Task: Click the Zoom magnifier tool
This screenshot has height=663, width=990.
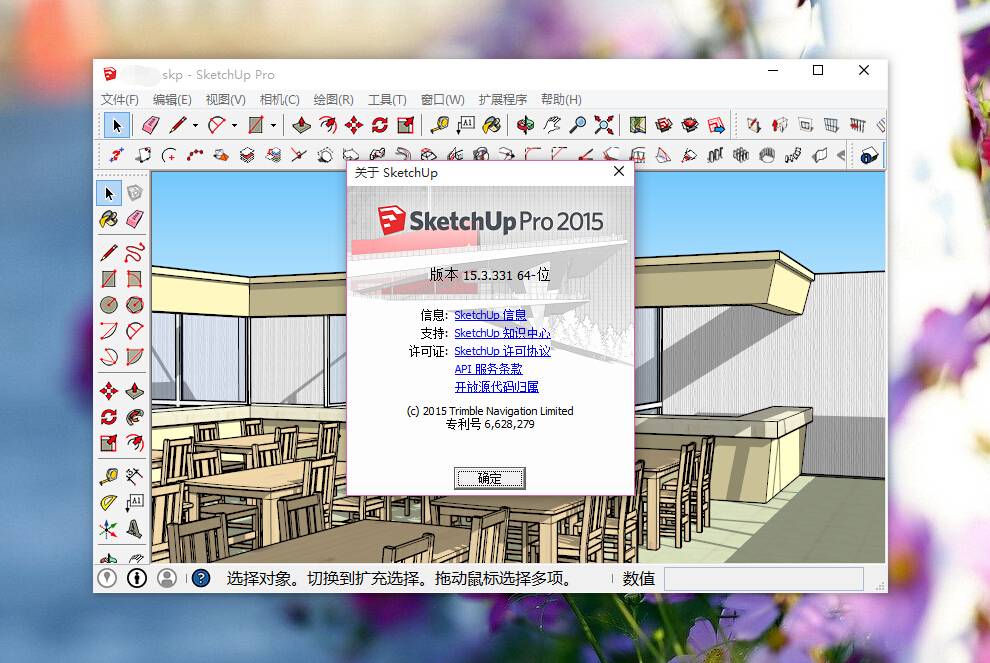Action: click(578, 125)
